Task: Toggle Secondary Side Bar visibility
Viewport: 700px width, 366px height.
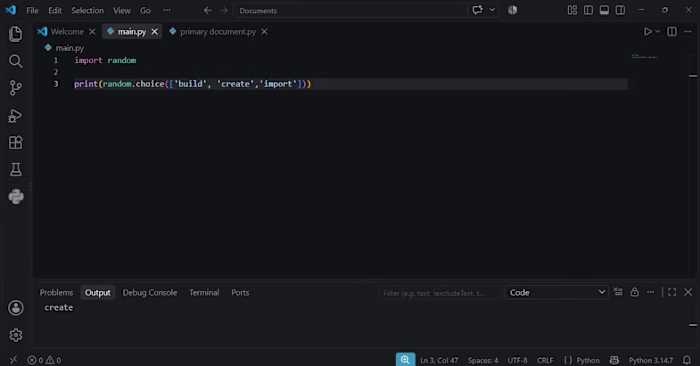Action: coord(621,10)
